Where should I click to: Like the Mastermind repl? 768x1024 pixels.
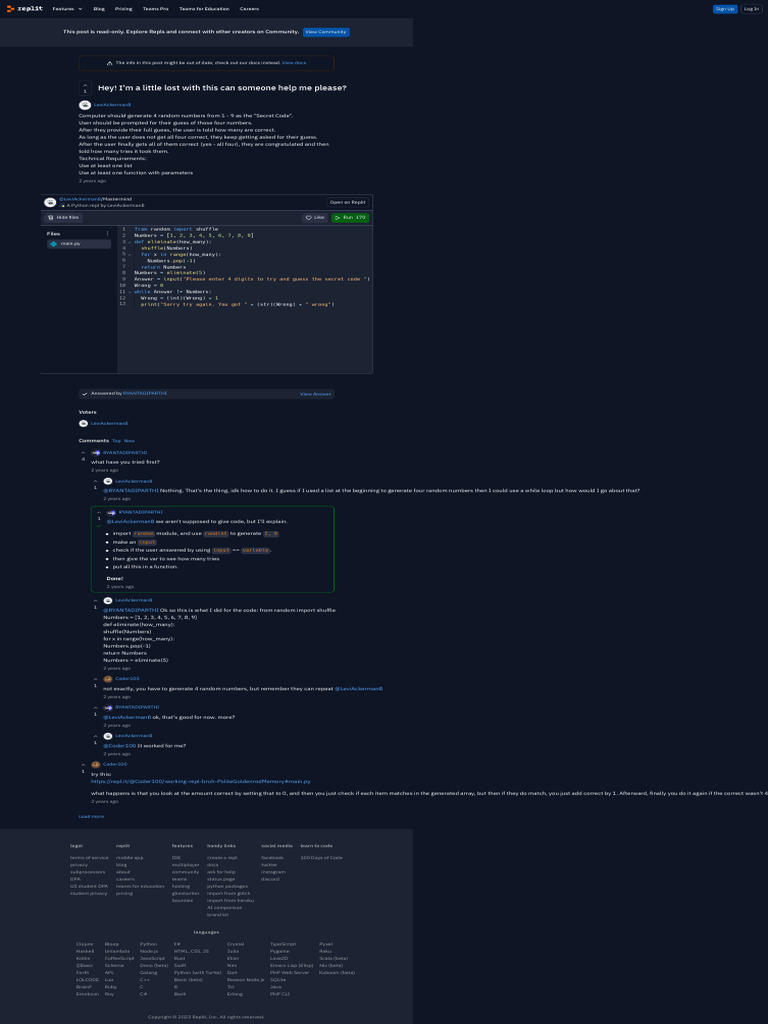[315, 217]
